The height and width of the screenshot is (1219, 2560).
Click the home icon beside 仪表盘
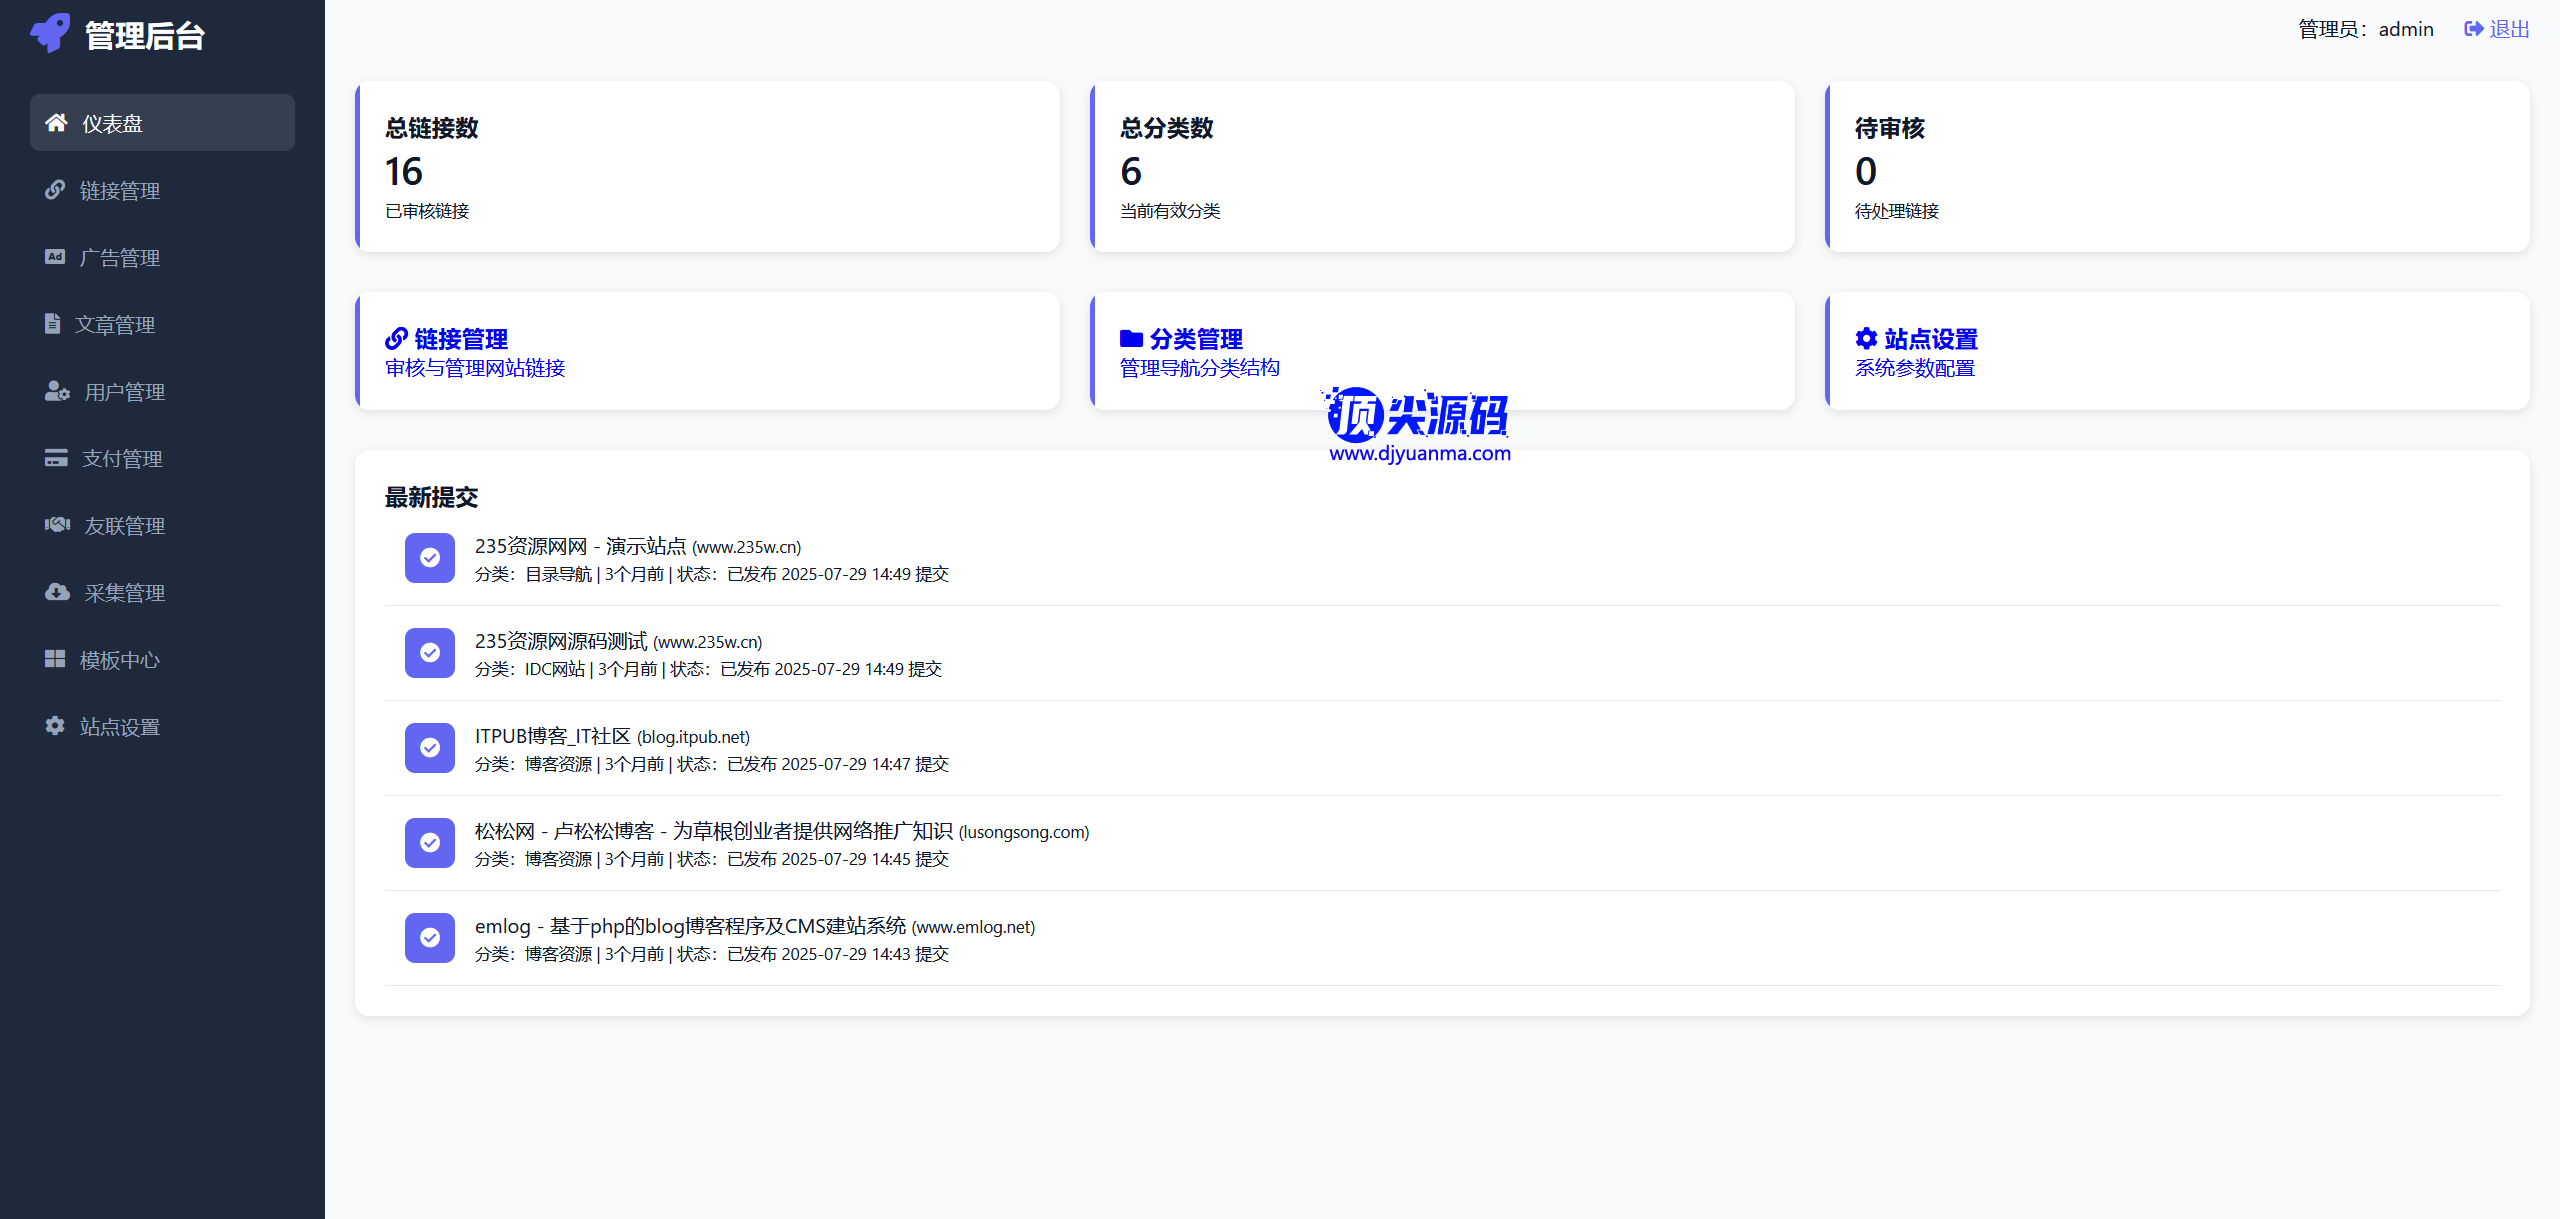coord(56,123)
